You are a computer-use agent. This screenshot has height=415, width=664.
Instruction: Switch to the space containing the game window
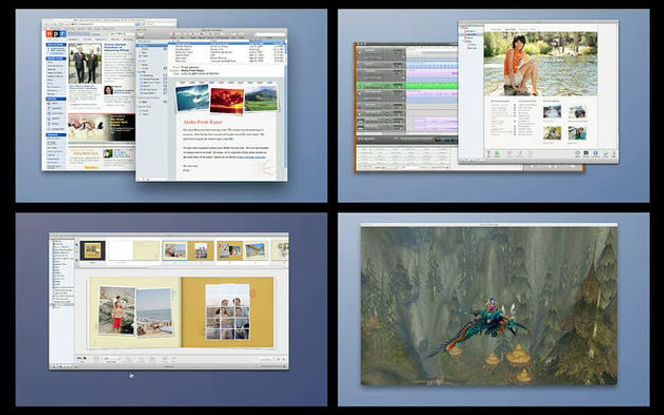pos(494,310)
